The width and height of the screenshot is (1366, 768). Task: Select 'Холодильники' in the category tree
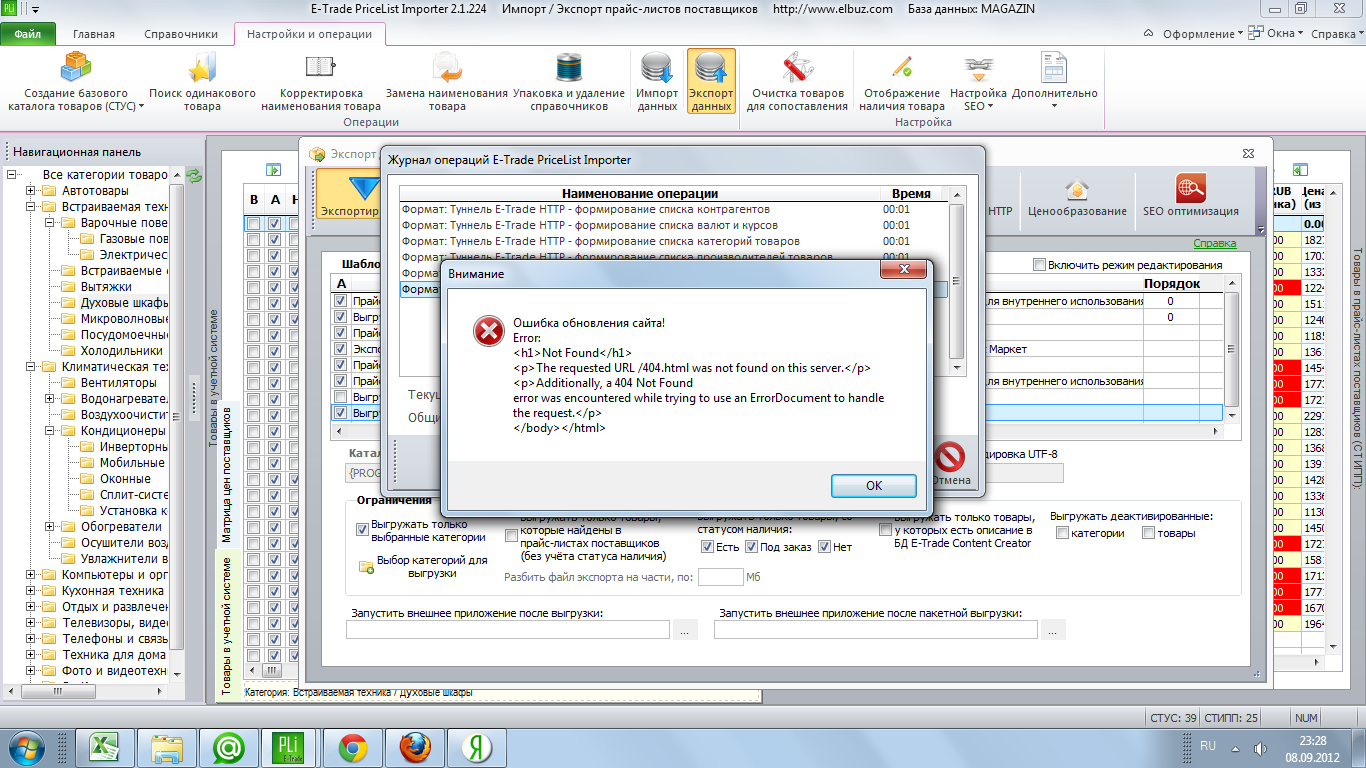121,351
